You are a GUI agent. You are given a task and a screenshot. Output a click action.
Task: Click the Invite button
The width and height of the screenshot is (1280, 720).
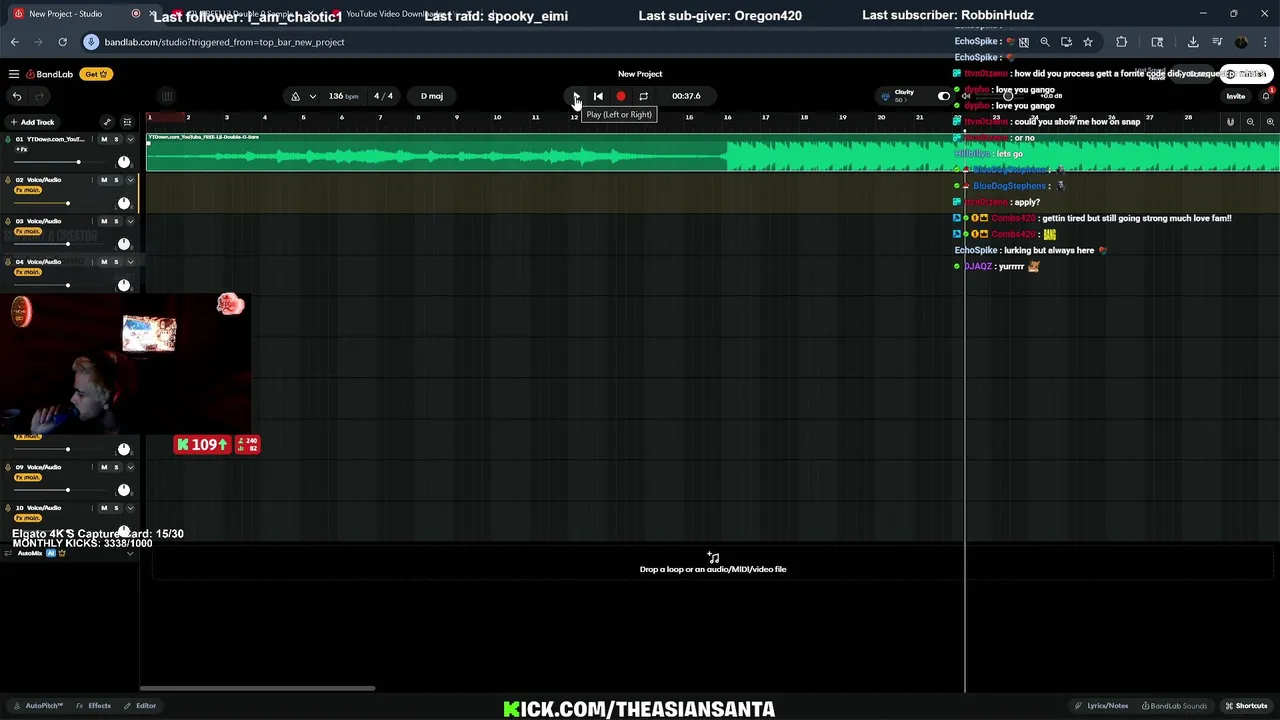(x=1236, y=96)
